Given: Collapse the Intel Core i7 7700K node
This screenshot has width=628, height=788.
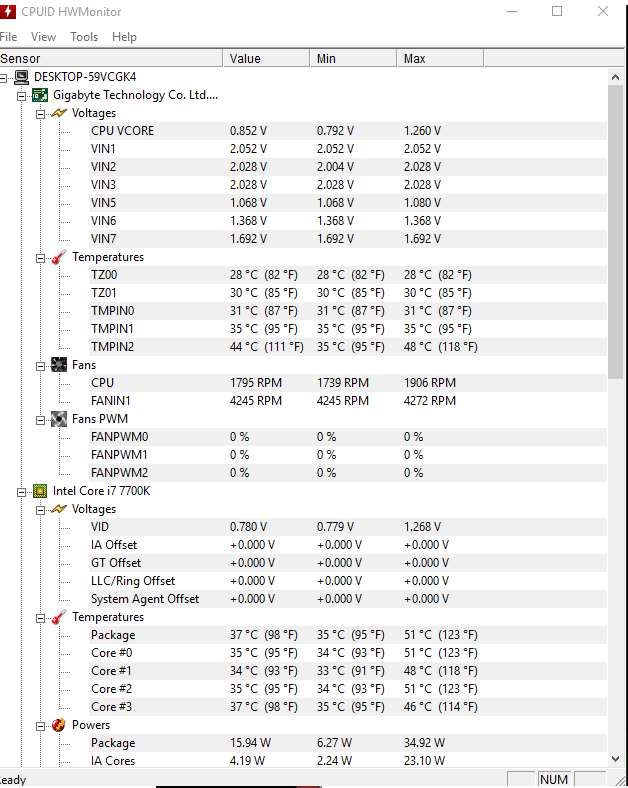Looking at the screenshot, I should [22, 492].
